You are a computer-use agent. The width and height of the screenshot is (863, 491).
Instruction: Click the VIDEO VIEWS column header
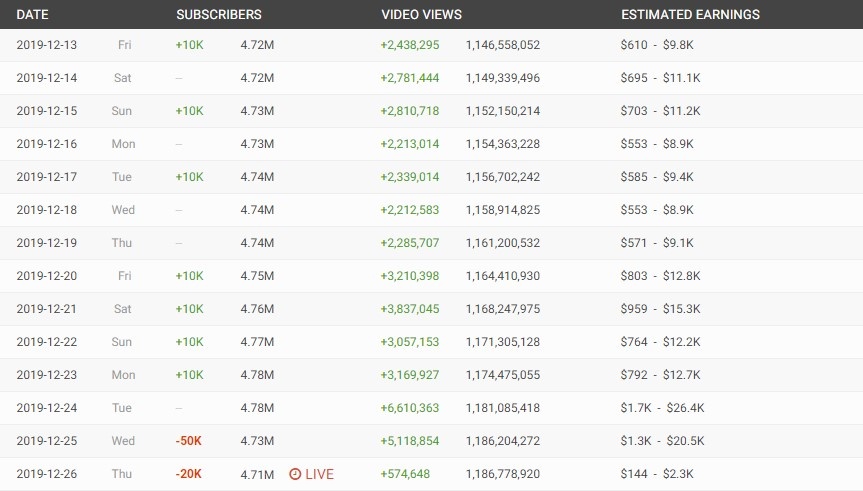pyautogui.click(x=423, y=15)
